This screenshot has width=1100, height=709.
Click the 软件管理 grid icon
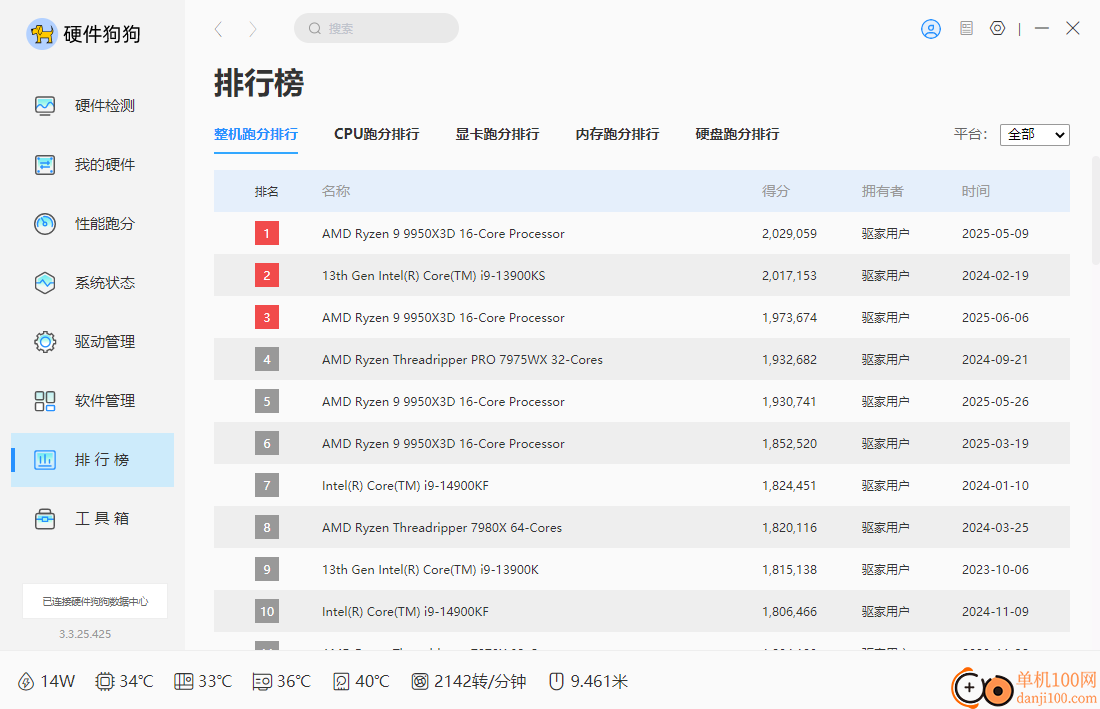pos(45,400)
